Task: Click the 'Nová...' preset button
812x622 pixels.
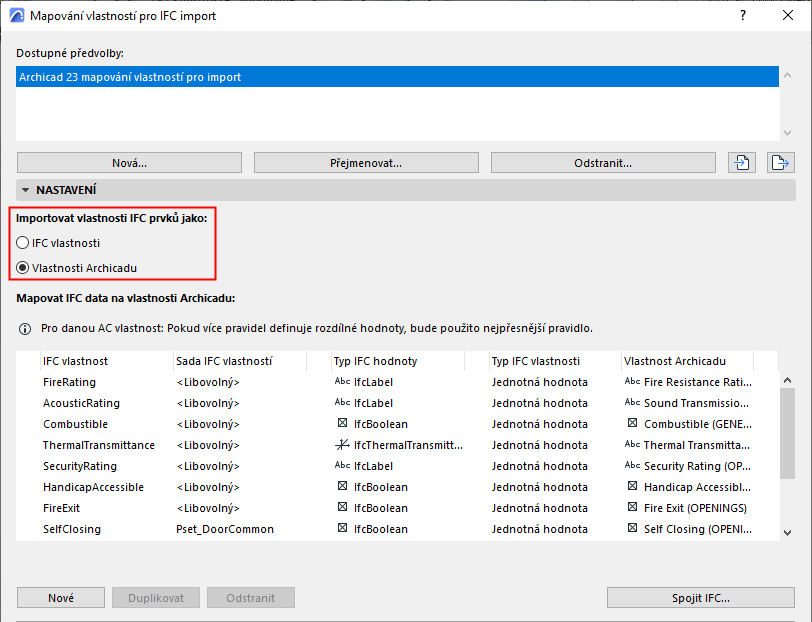Action: point(129,163)
